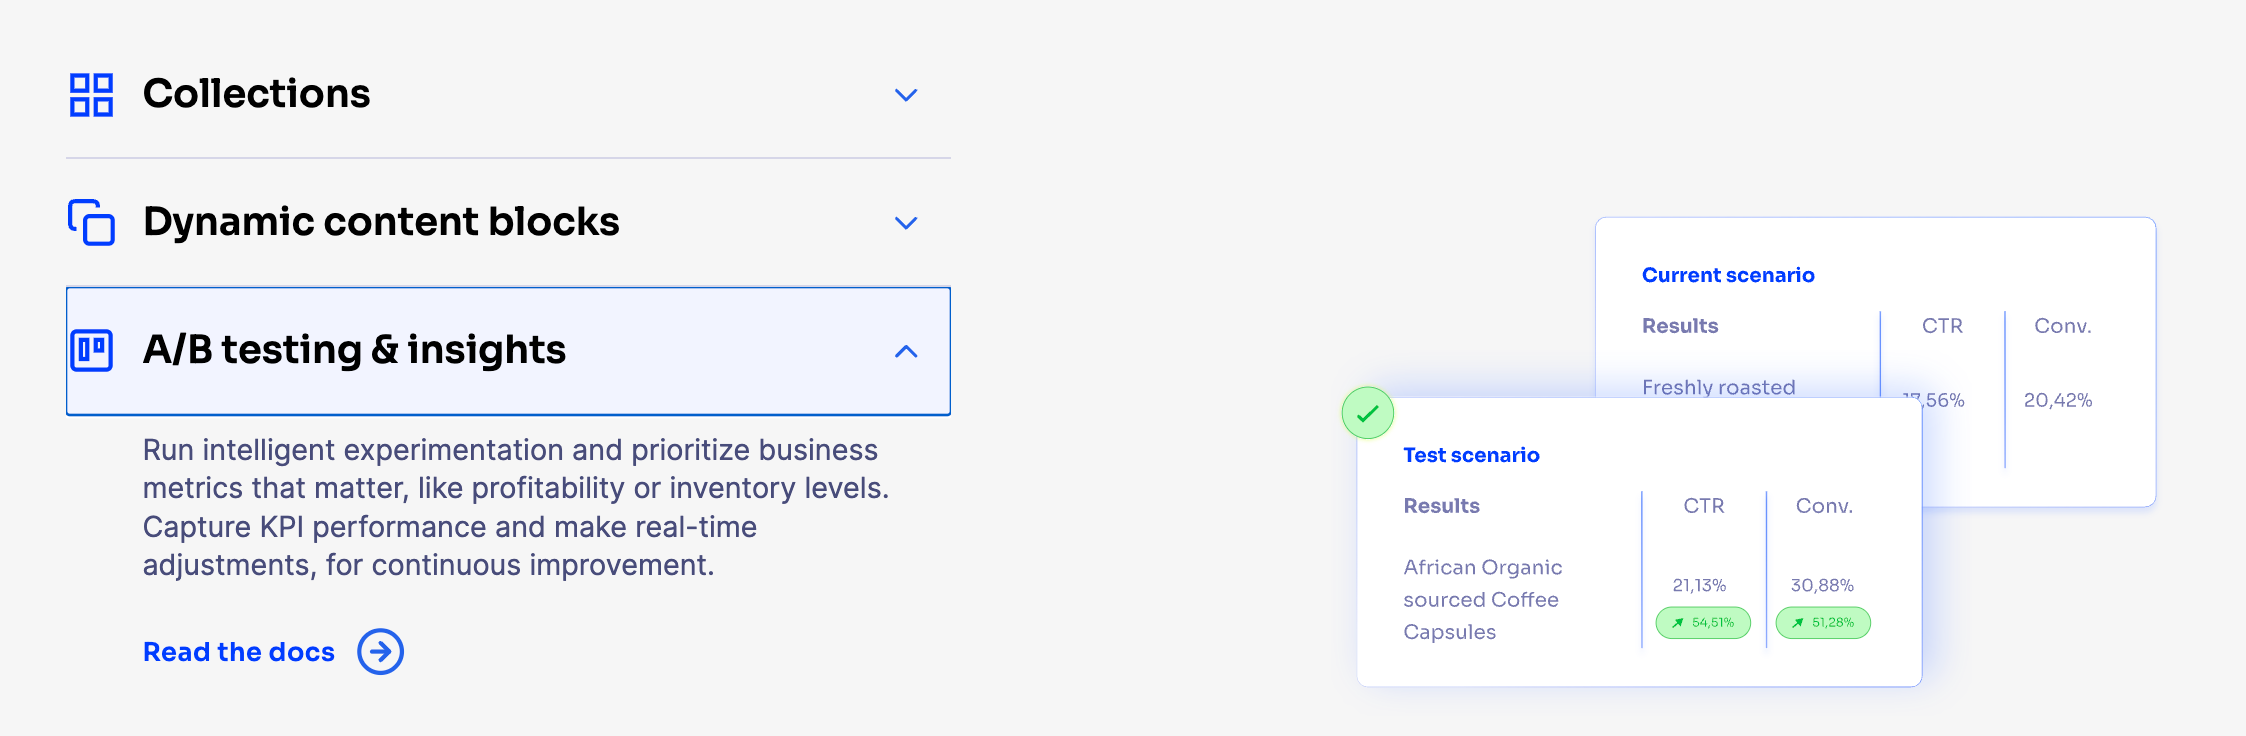Click the A/B testing board icon
Image resolution: width=2246 pixels, height=736 pixels.
91,351
